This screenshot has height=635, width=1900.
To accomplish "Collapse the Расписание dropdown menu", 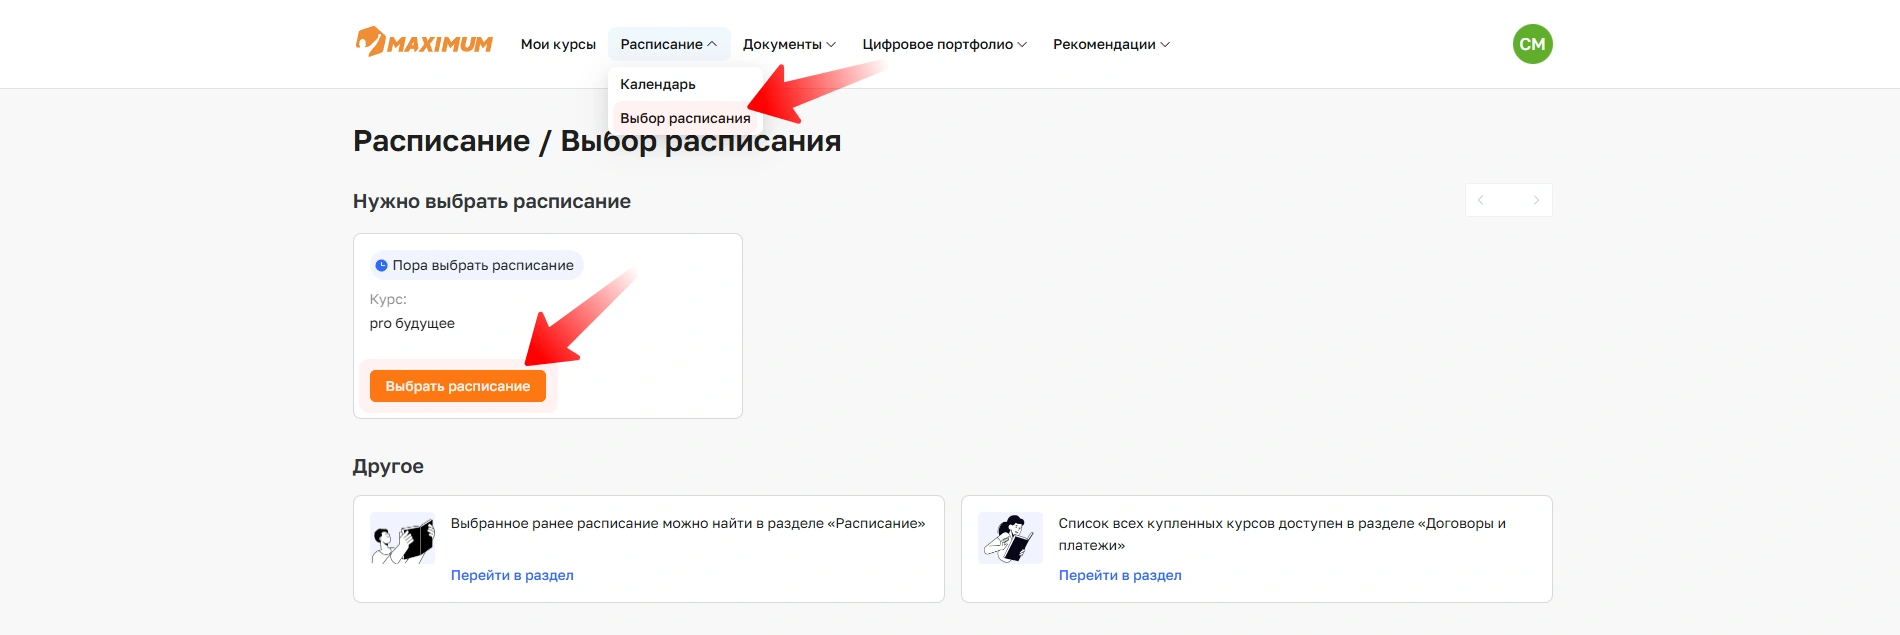I will tap(668, 44).
